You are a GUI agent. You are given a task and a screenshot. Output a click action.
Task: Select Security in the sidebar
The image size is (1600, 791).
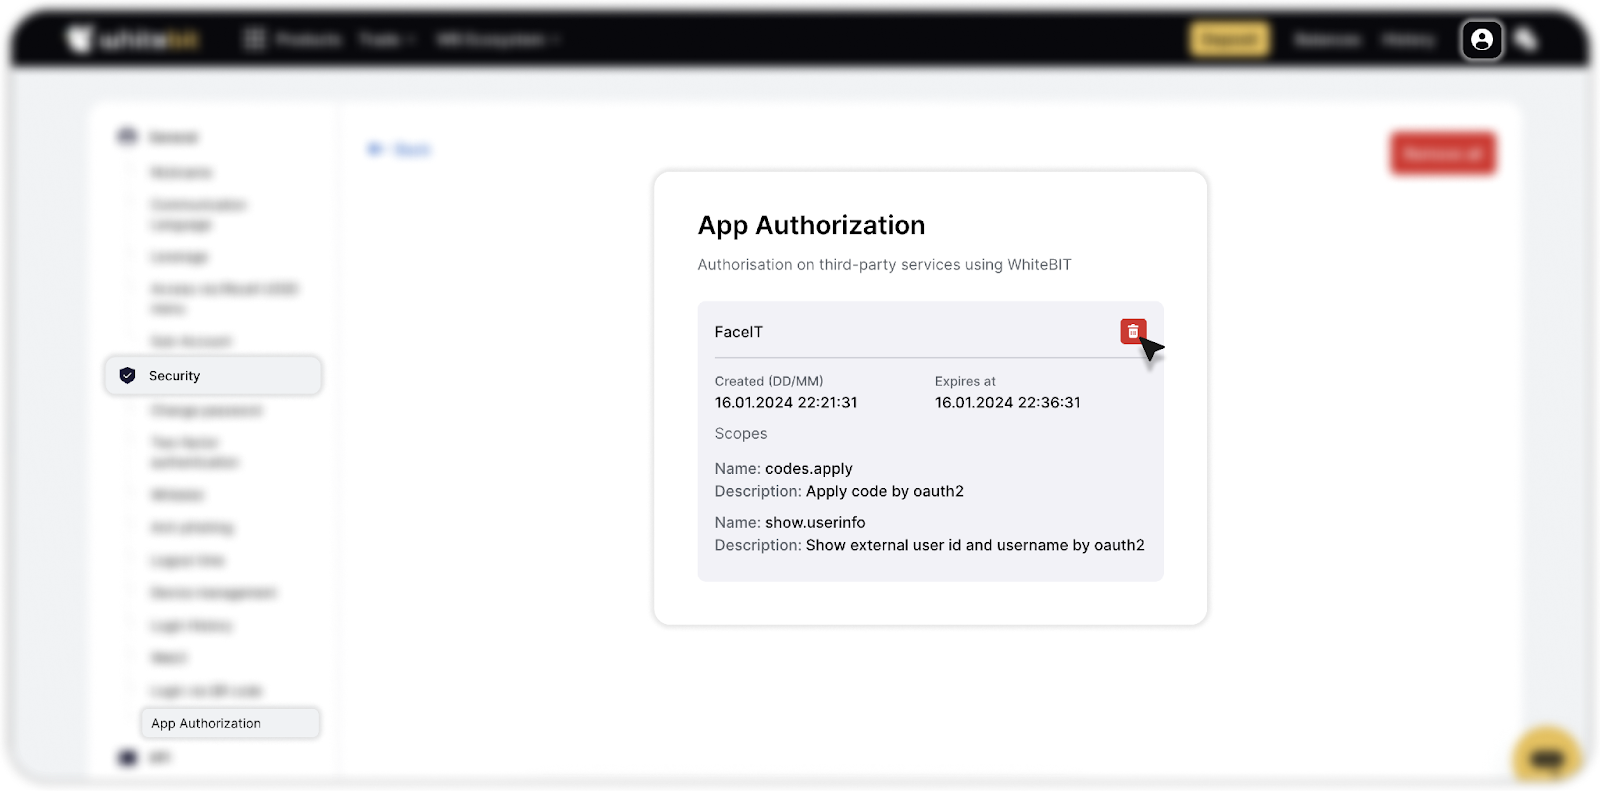click(x=213, y=376)
